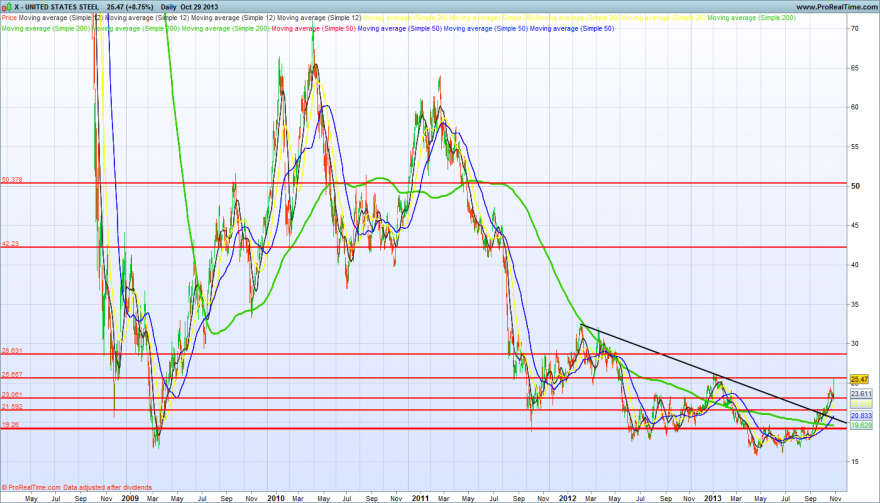Click the 45 tick on price axis
Viewport: 880px width, 503px height.
pos(855,225)
